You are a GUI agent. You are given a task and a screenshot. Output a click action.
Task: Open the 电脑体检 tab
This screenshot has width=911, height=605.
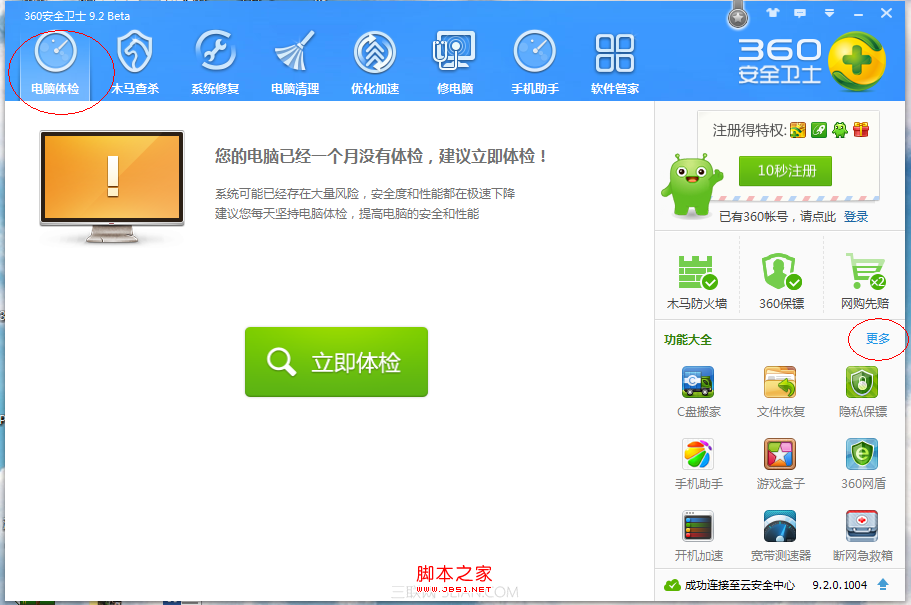[55, 64]
